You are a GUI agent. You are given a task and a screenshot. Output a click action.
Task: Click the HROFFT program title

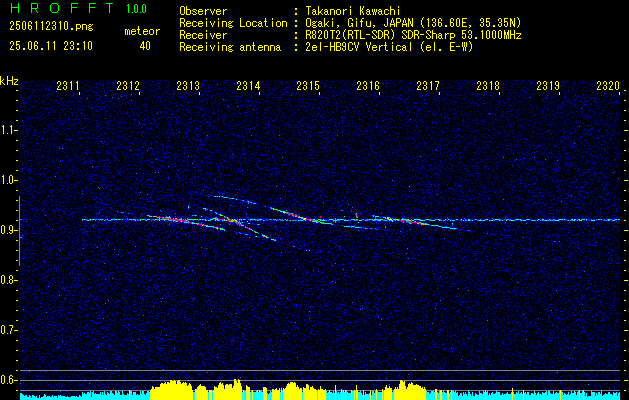point(62,8)
